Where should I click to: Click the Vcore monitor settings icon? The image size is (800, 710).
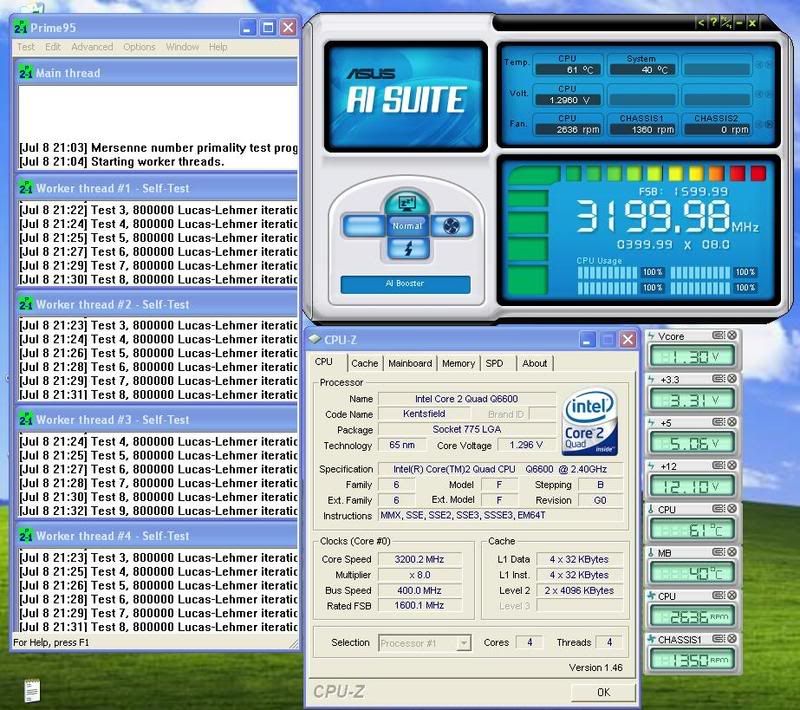pyautogui.click(x=718, y=335)
